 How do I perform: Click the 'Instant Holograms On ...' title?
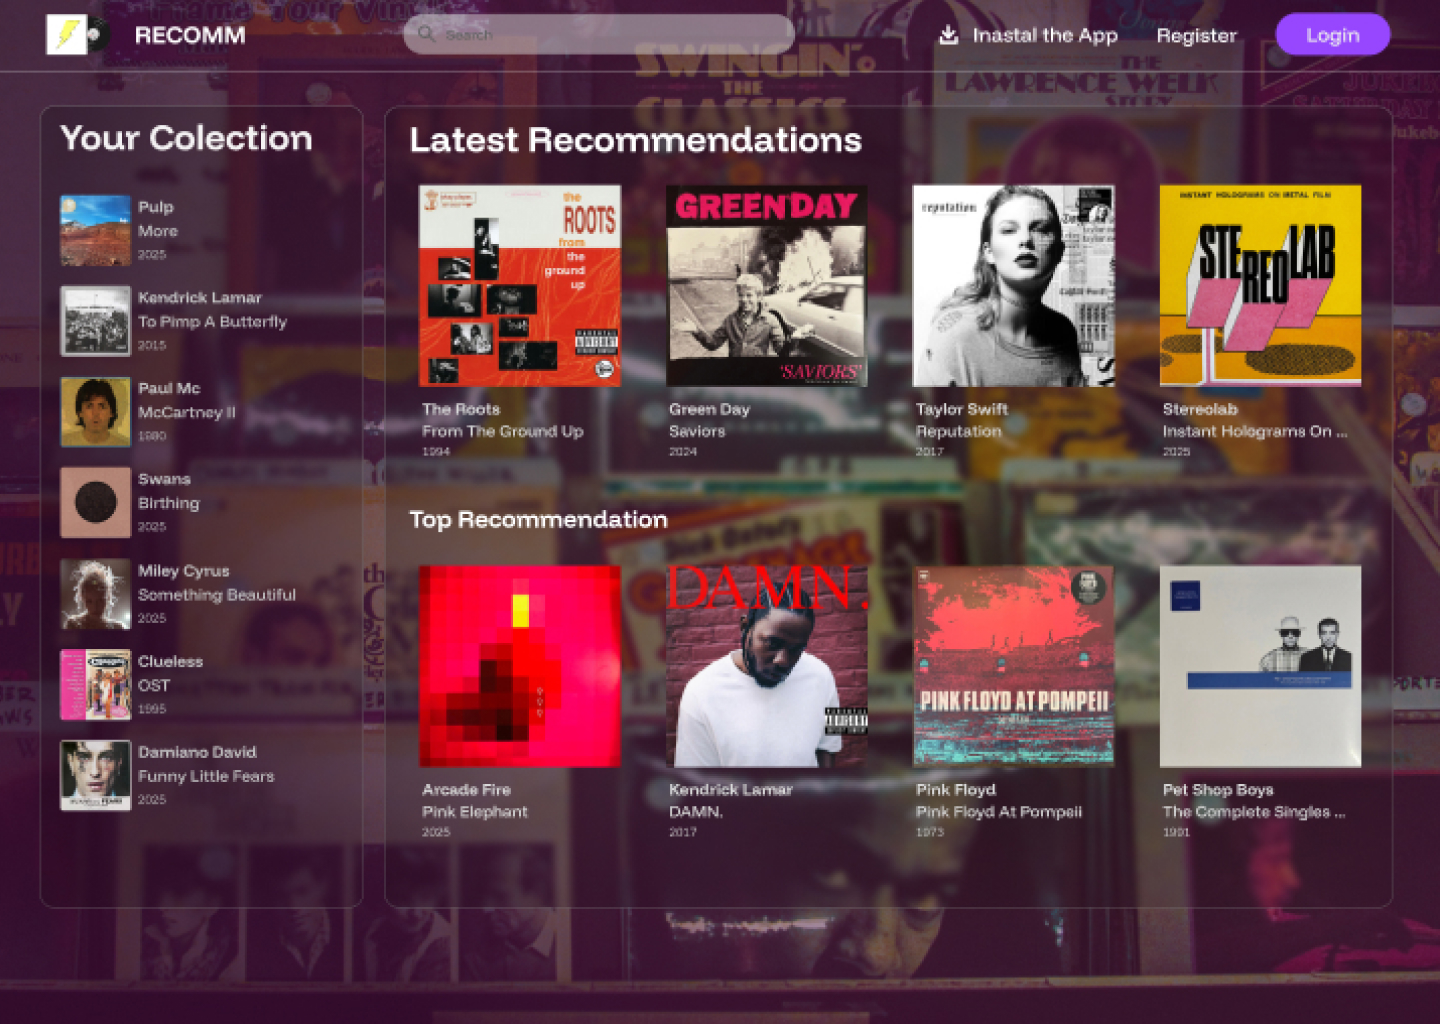(x=1255, y=431)
